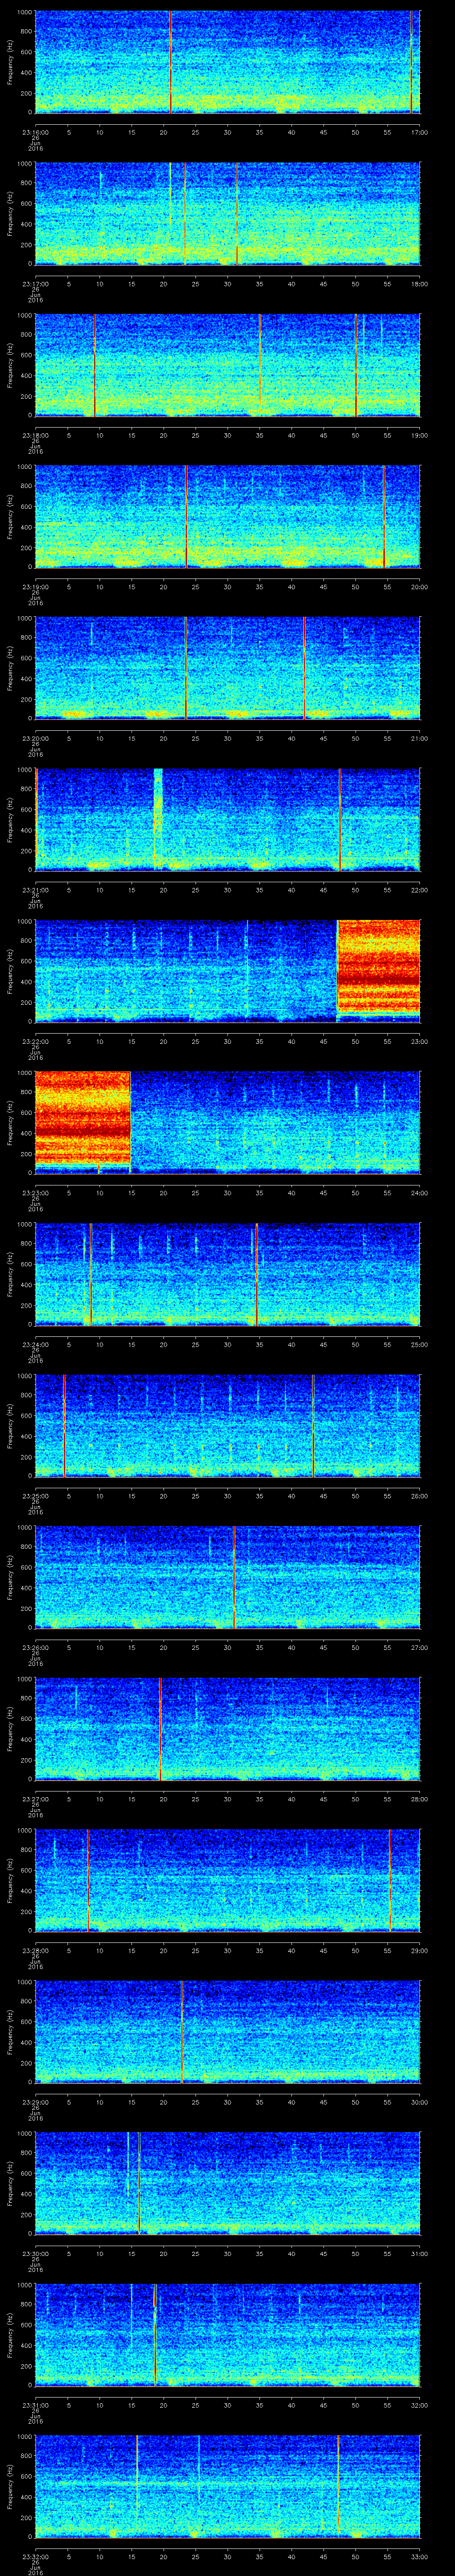Image resolution: width=455 pixels, height=2576 pixels.
Task: Click the "23:20:00" start time label
Action: (35, 738)
